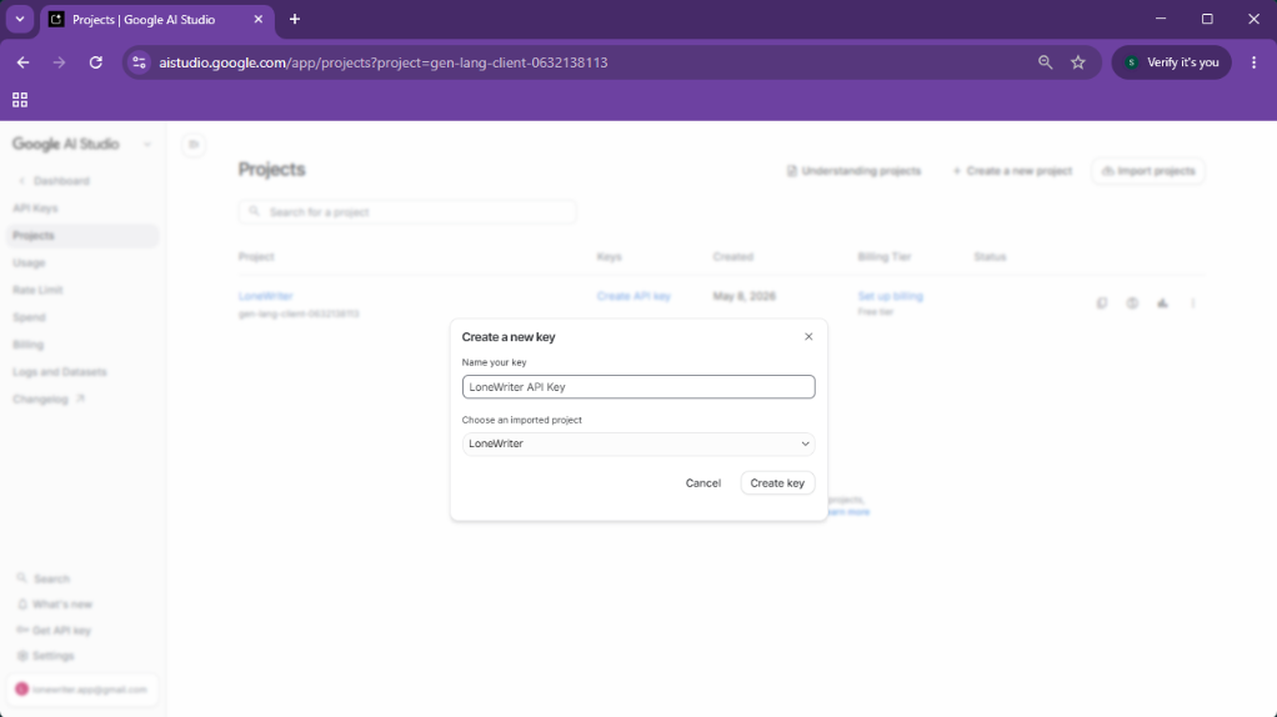
Task: Open the Chrome three-dot menu
Action: point(1254,62)
